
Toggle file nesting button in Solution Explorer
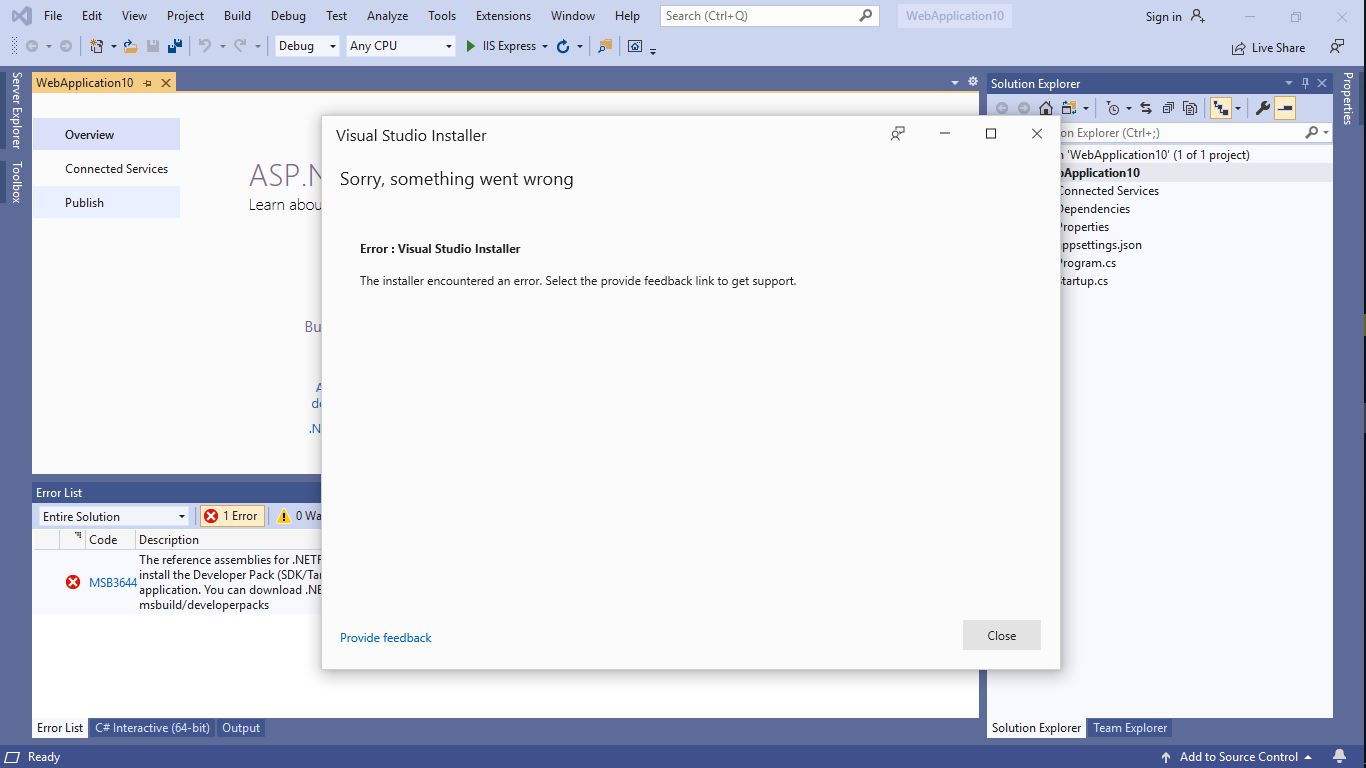[x=1220, y=108]
